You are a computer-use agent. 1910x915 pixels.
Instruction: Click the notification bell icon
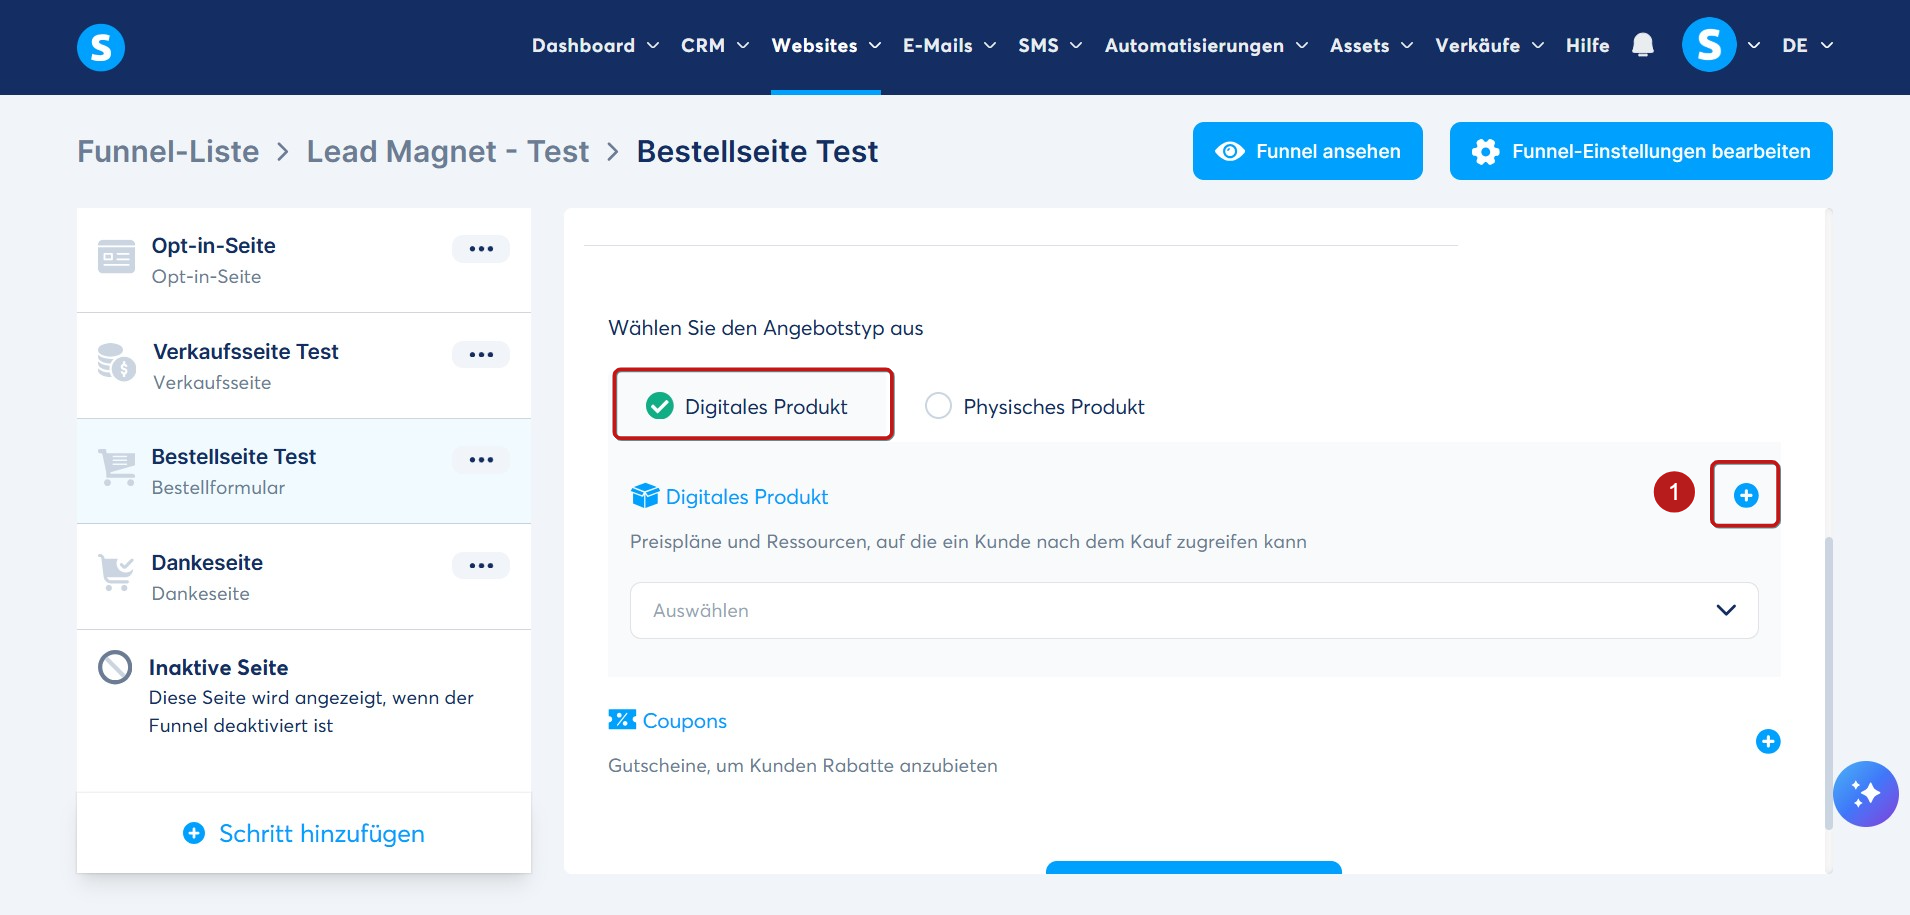(x=1642, y=45)
